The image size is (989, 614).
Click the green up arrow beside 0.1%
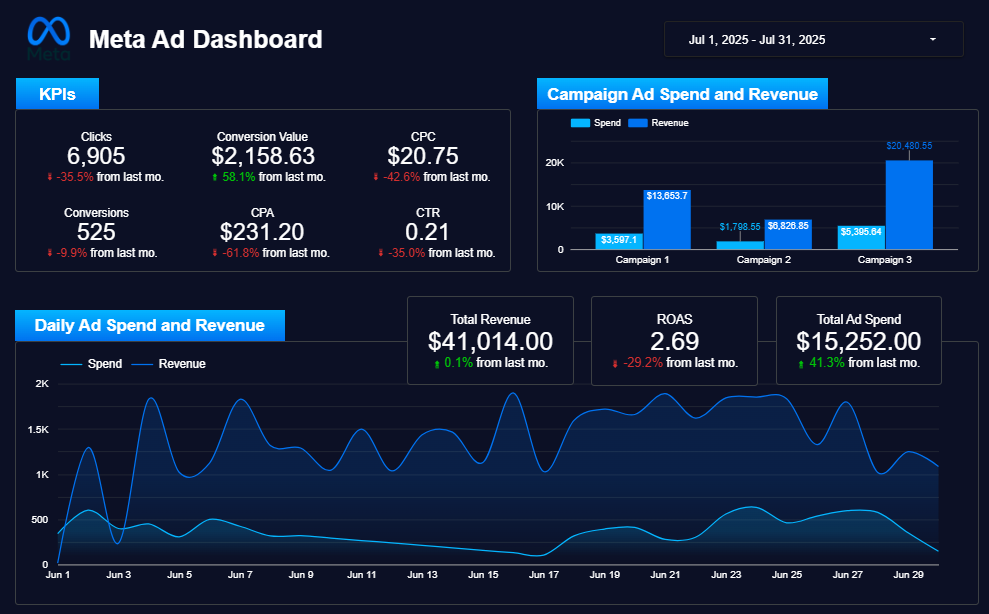click(x=437, y=363)
